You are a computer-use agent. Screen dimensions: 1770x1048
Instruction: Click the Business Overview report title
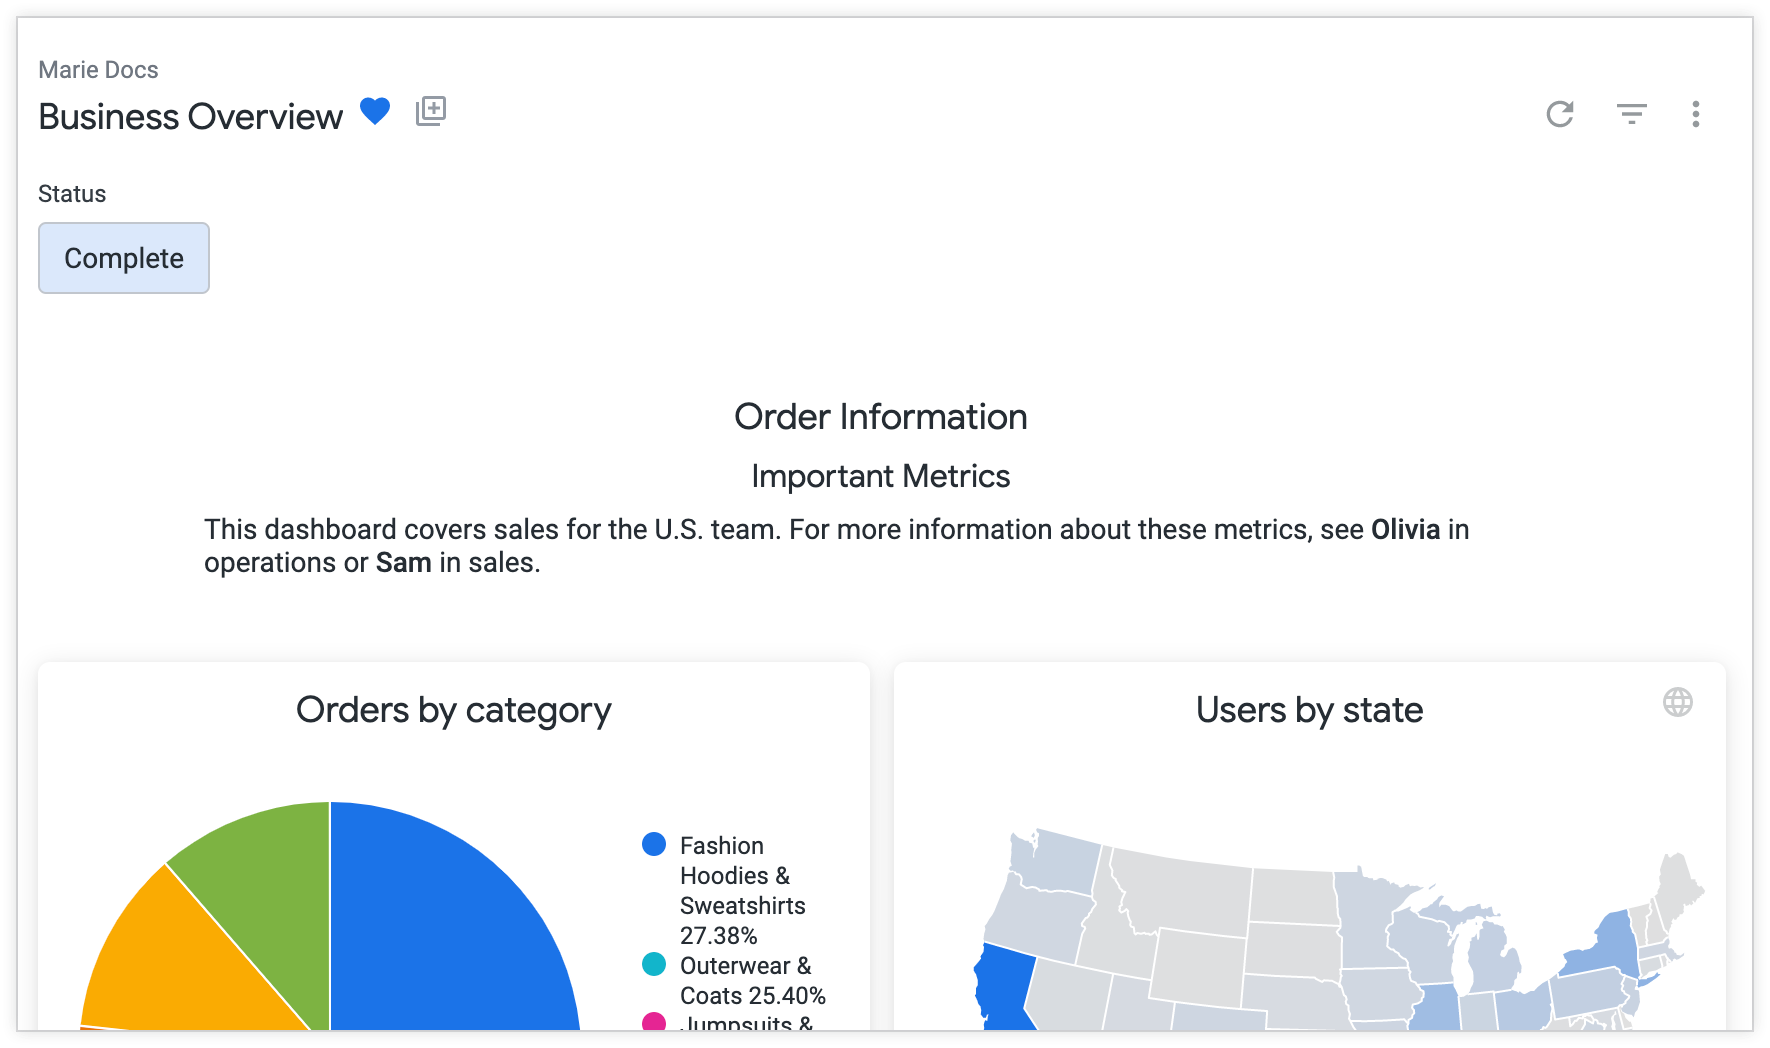(188, 115)
